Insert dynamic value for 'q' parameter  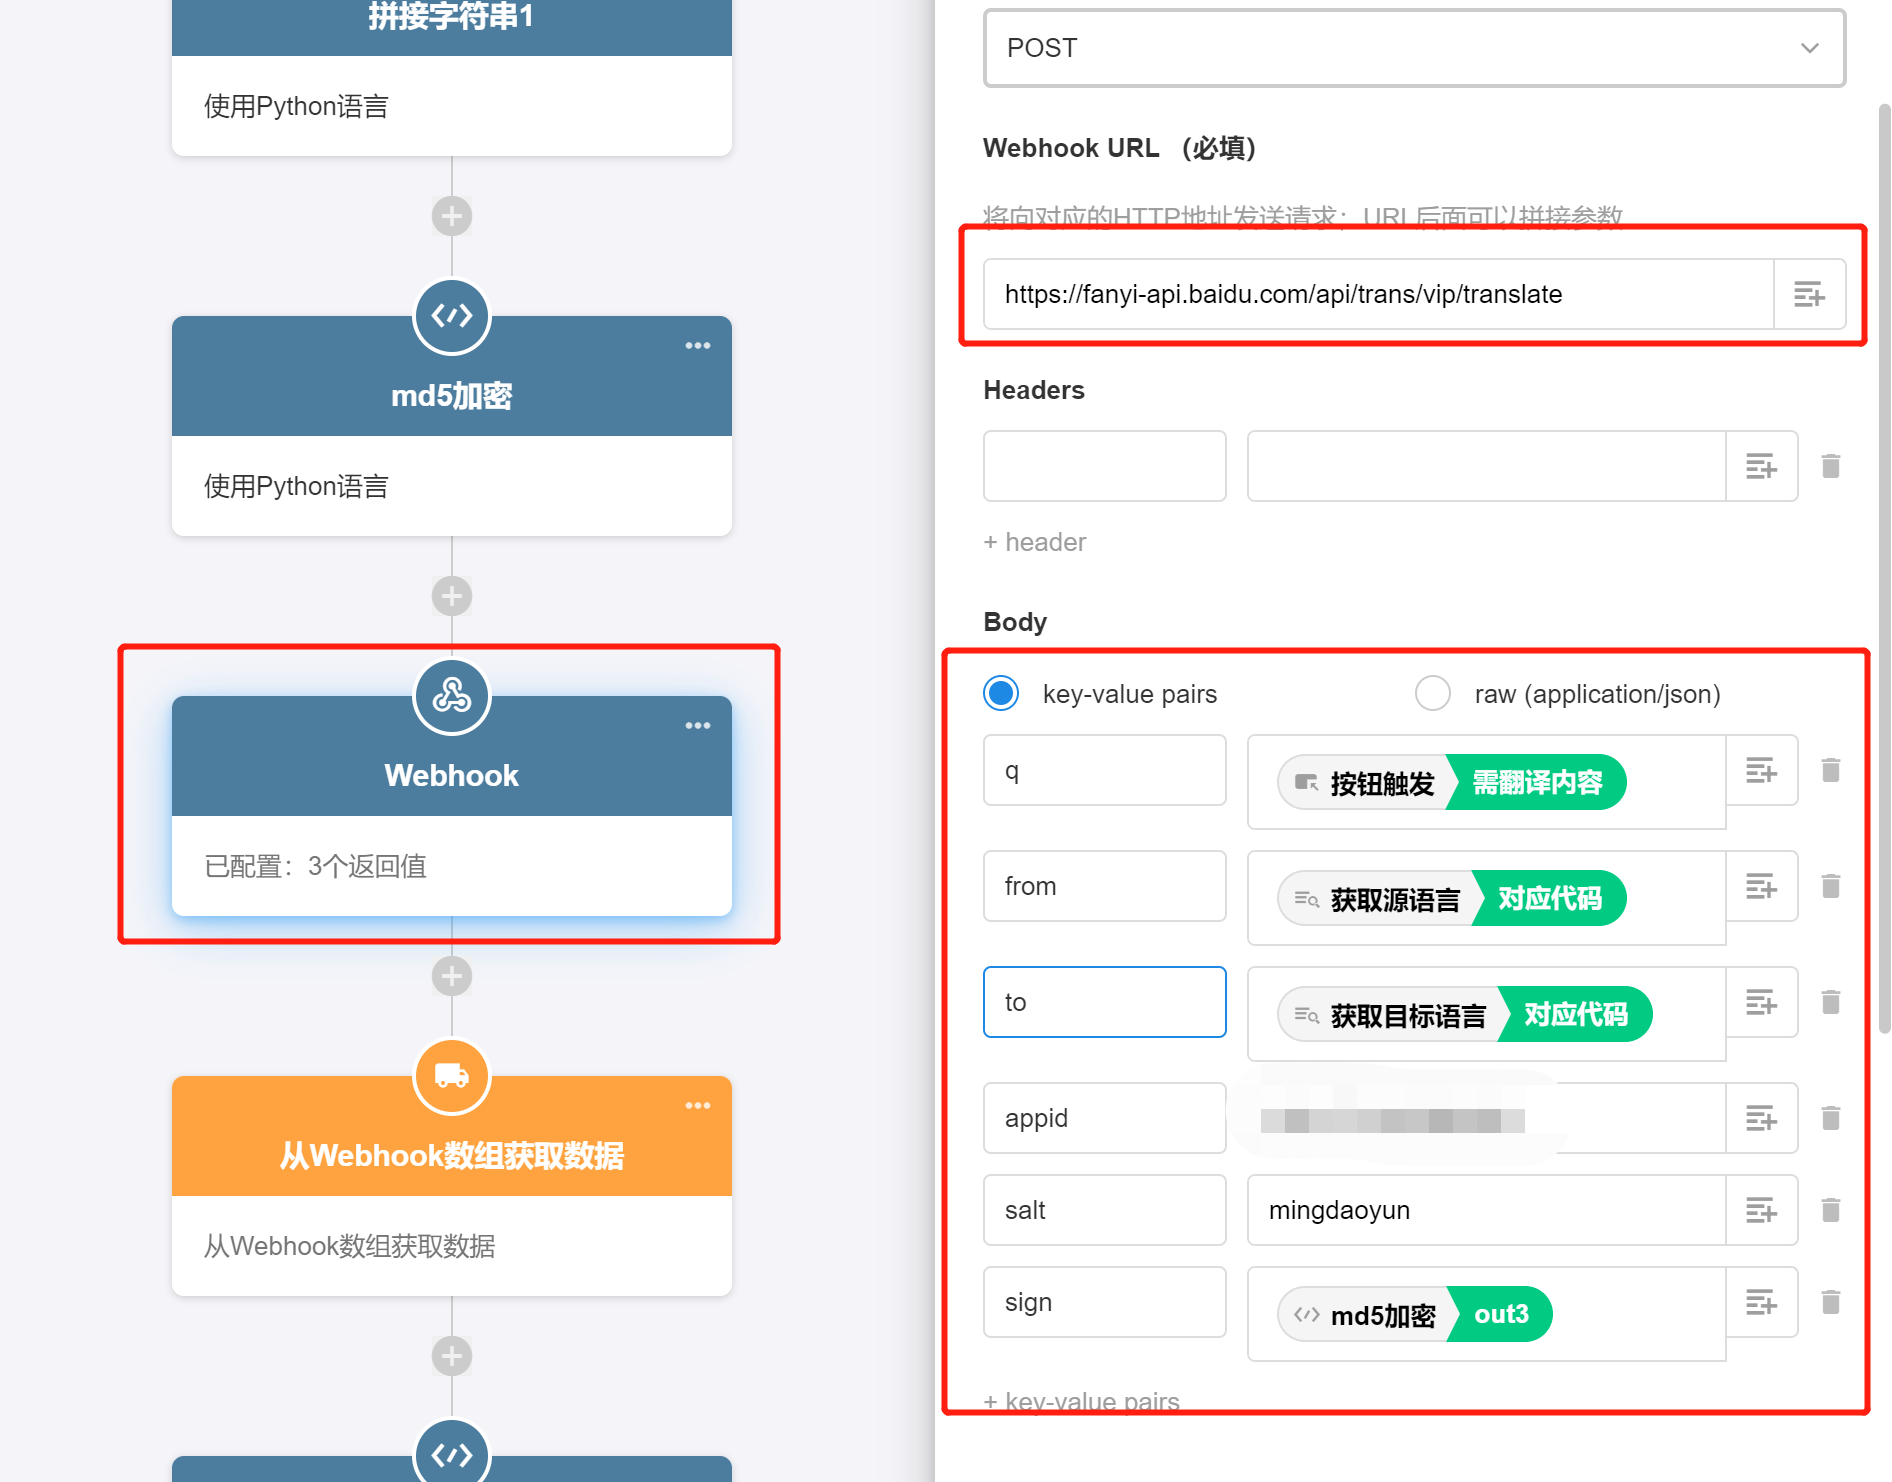point(1761,770)
